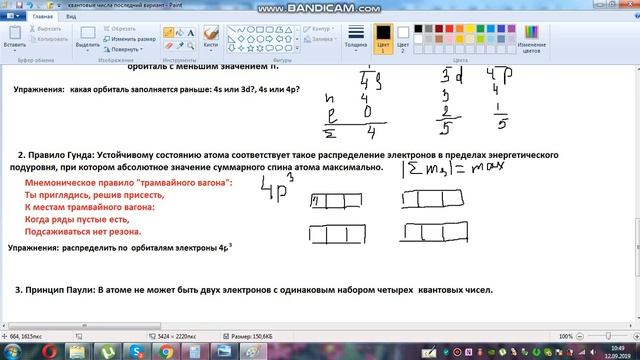640x360 pixels.
Task: Click the Изменить размер resize button
Action: [129, 39]
